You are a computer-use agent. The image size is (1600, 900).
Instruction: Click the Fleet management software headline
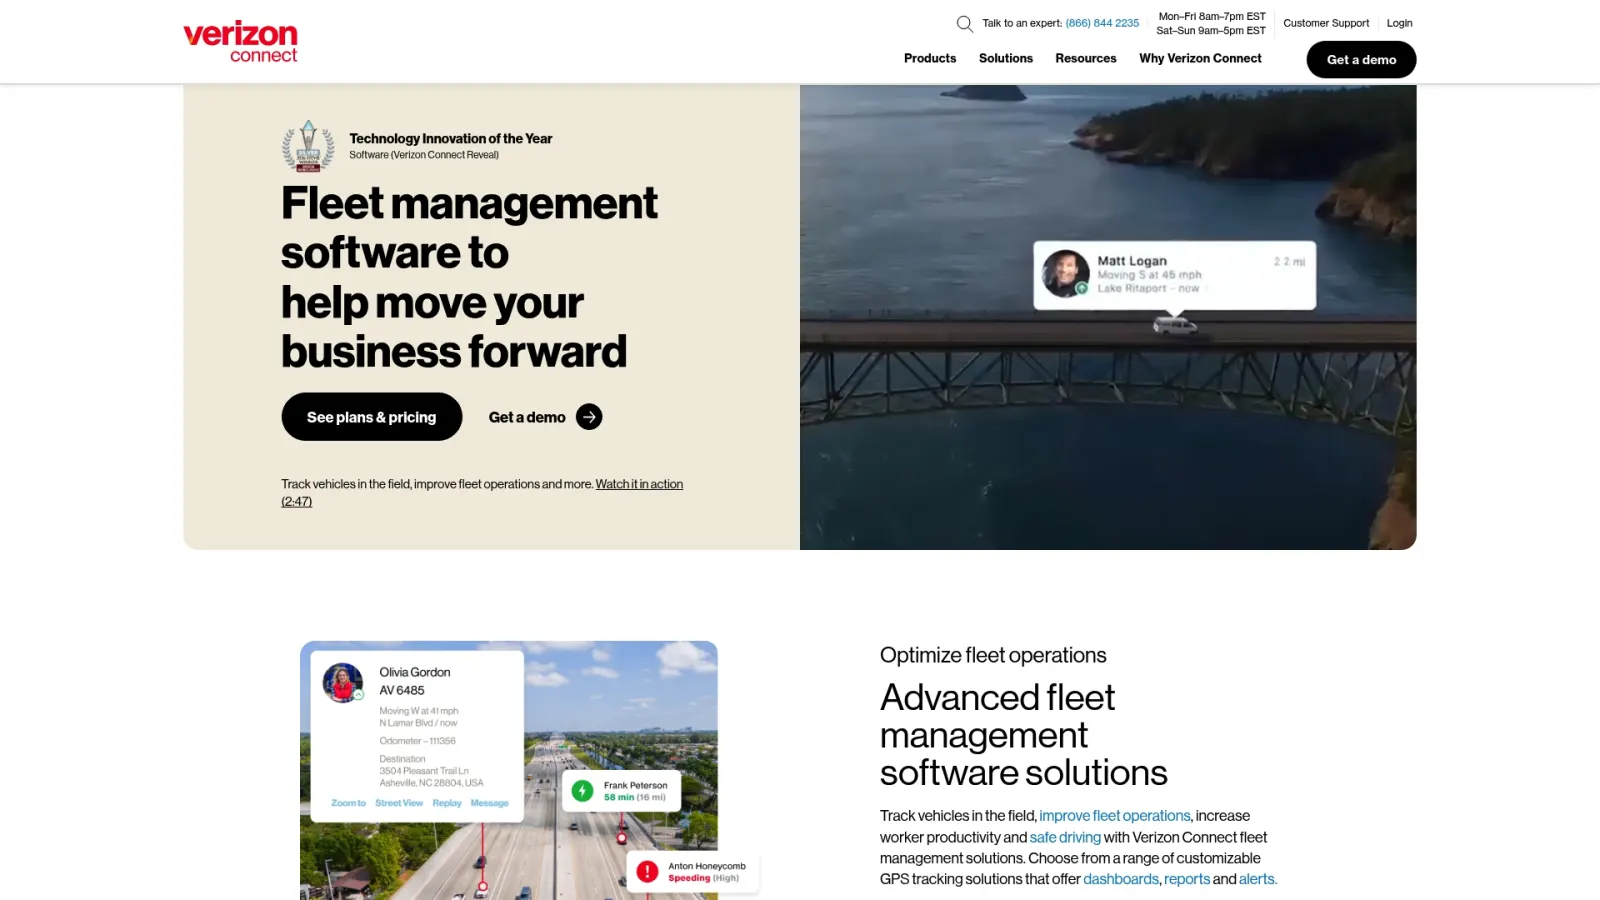[x=469, y=277]
